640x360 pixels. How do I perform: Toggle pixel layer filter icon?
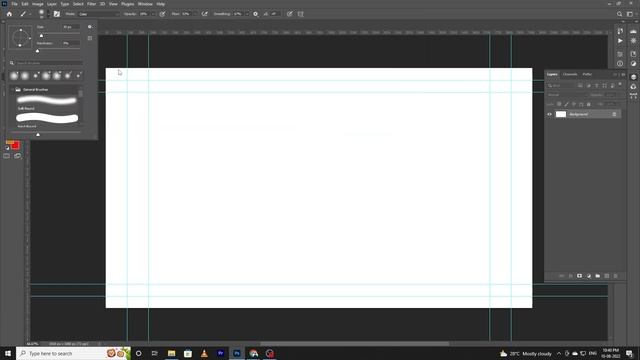580,86
